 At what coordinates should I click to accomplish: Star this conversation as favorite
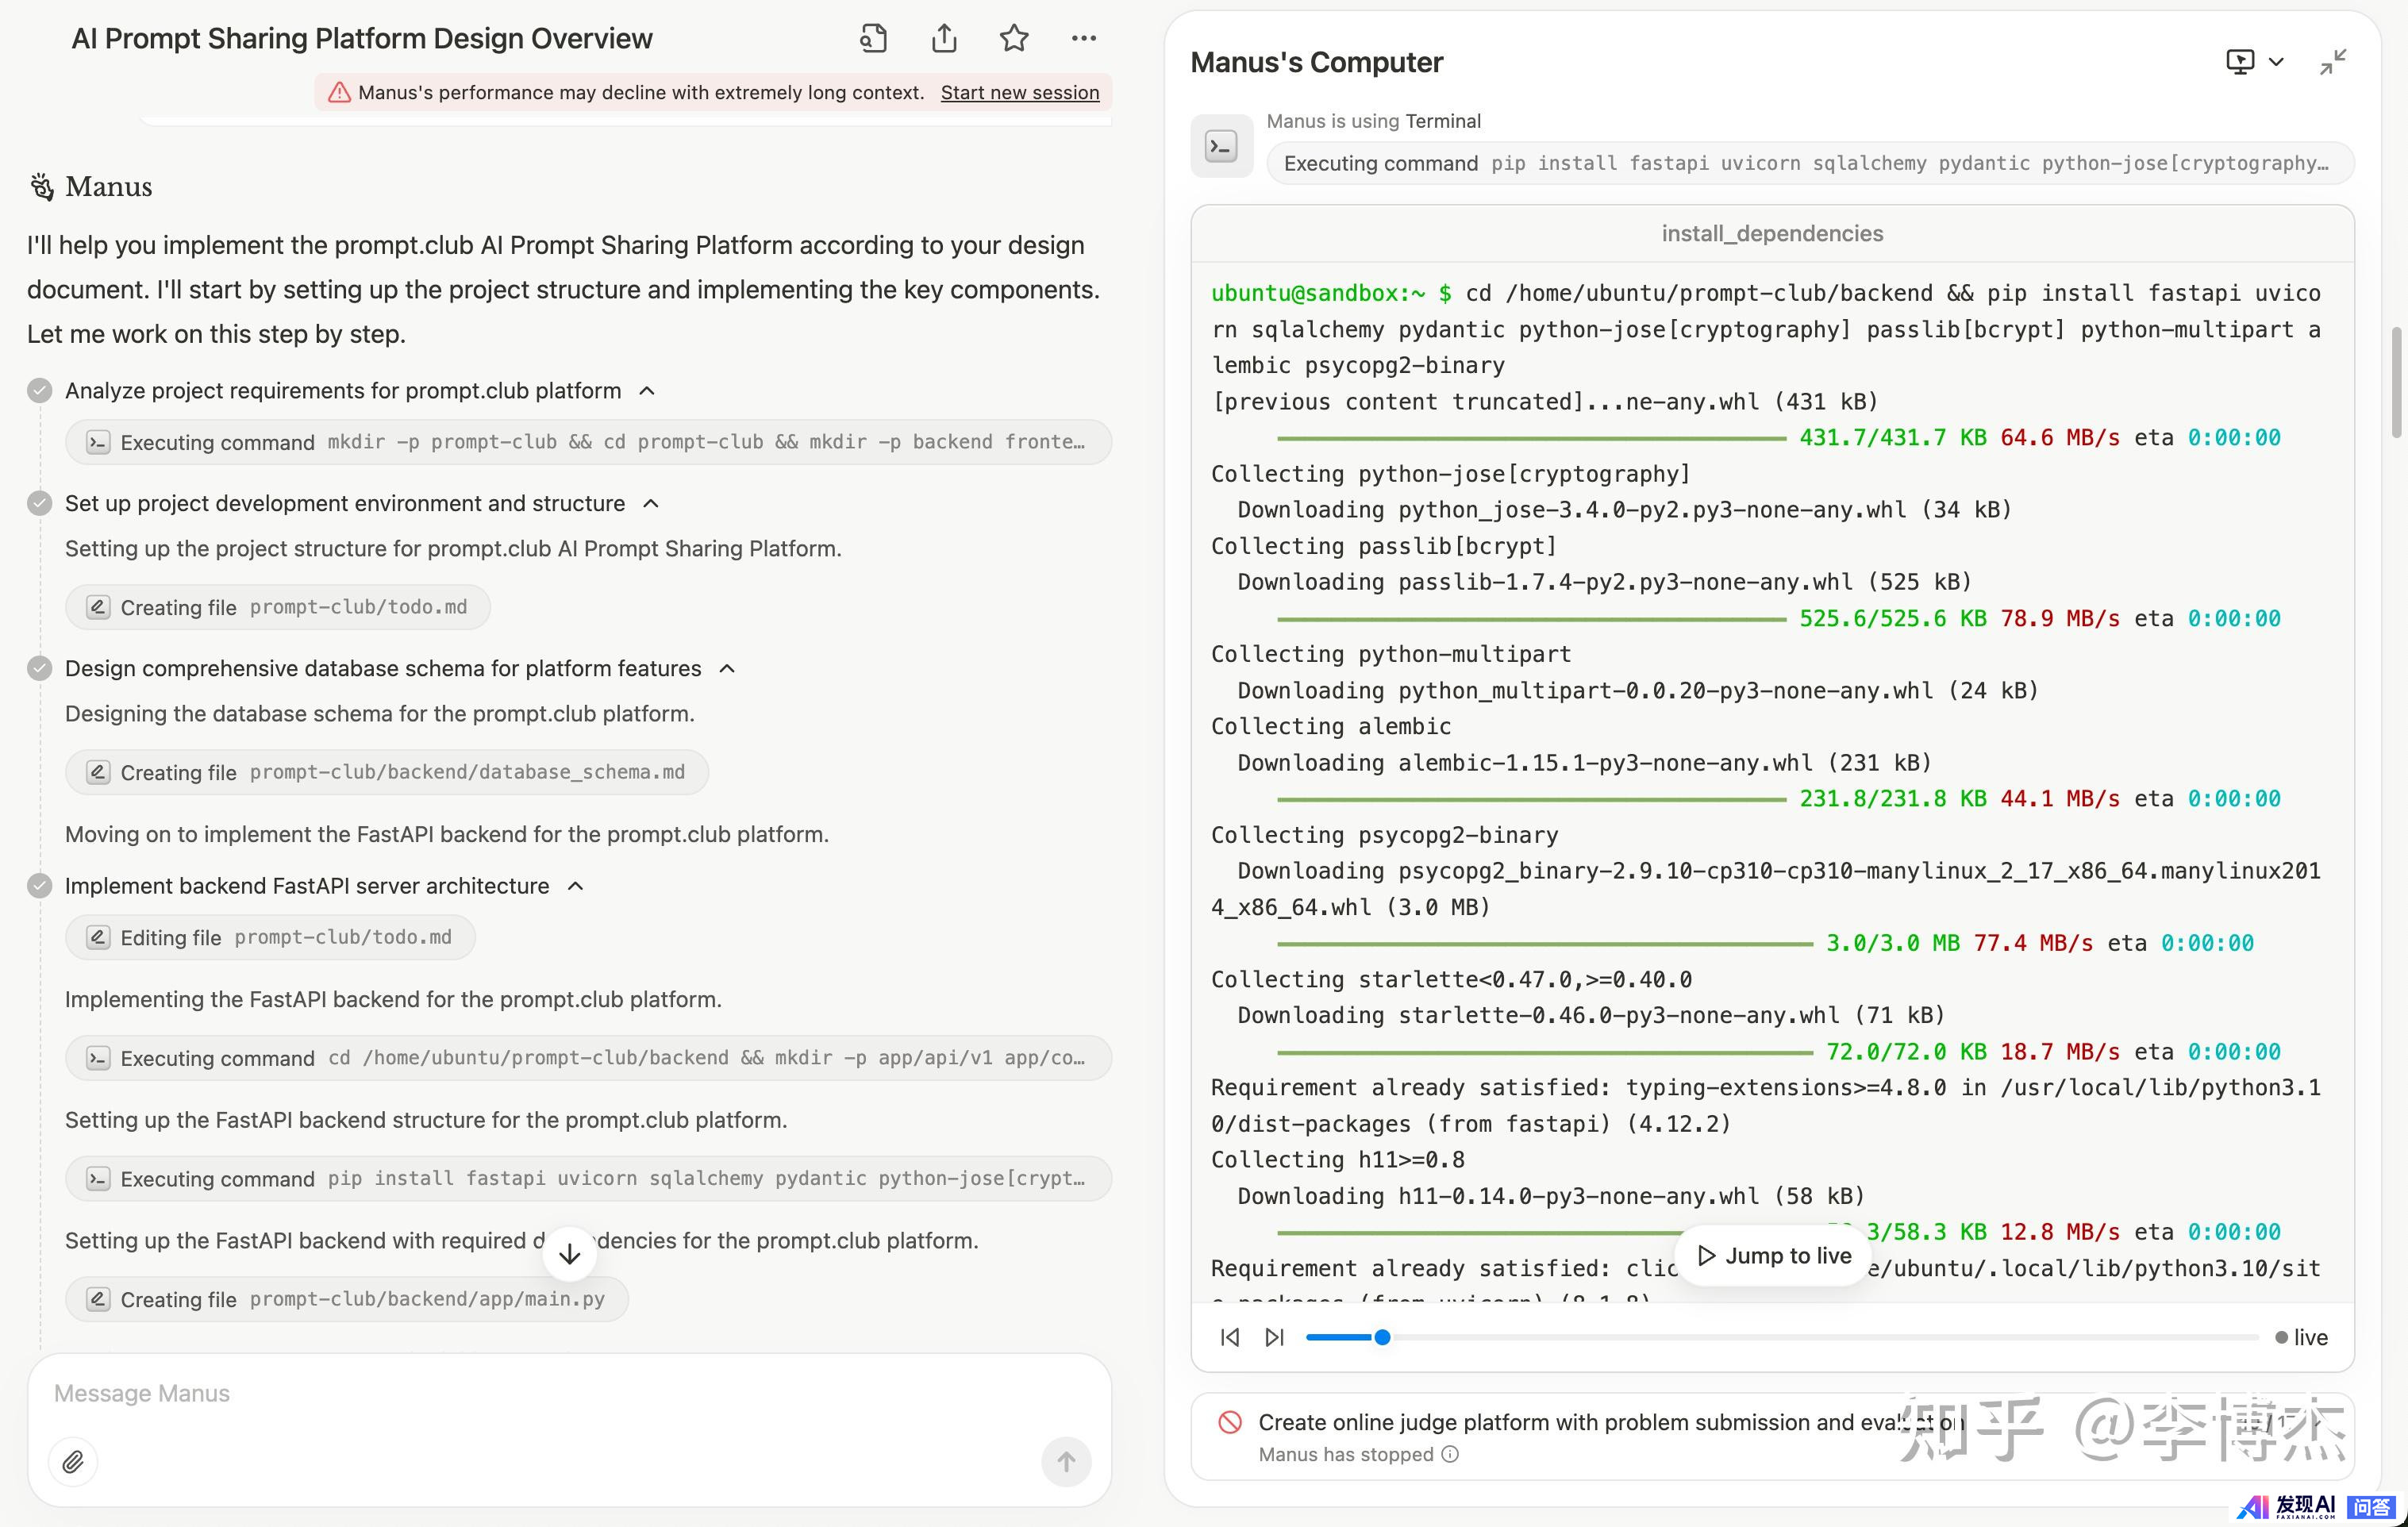coord(1014,39)
